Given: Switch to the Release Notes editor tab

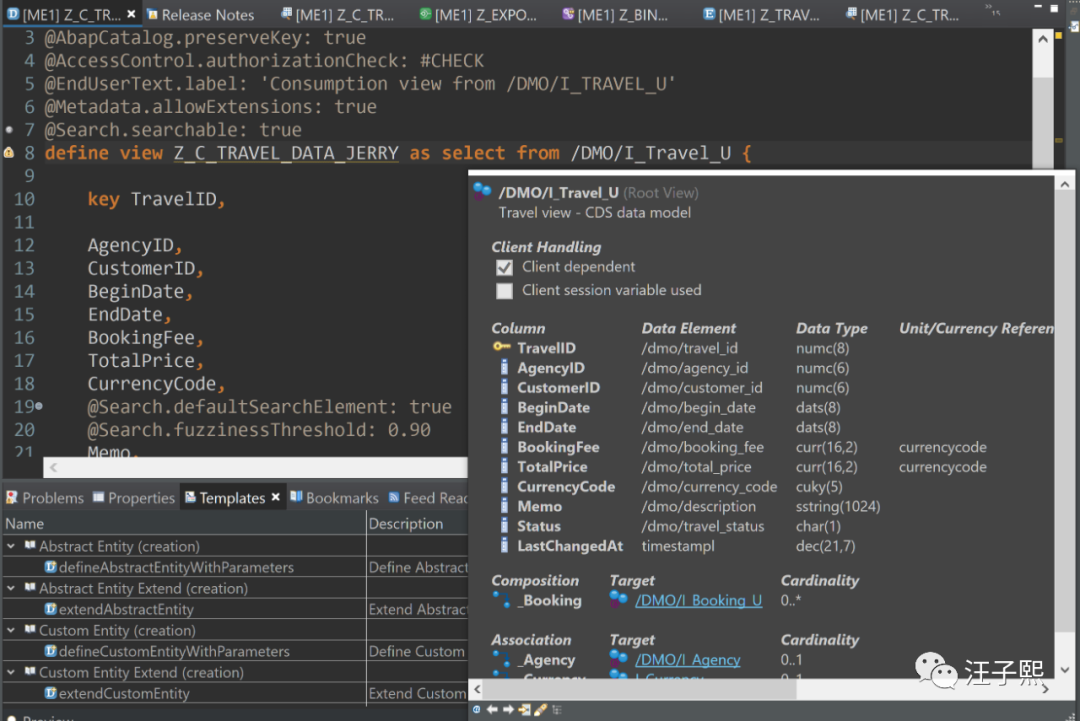Looking at the screenshot, I should pos(207,15).
